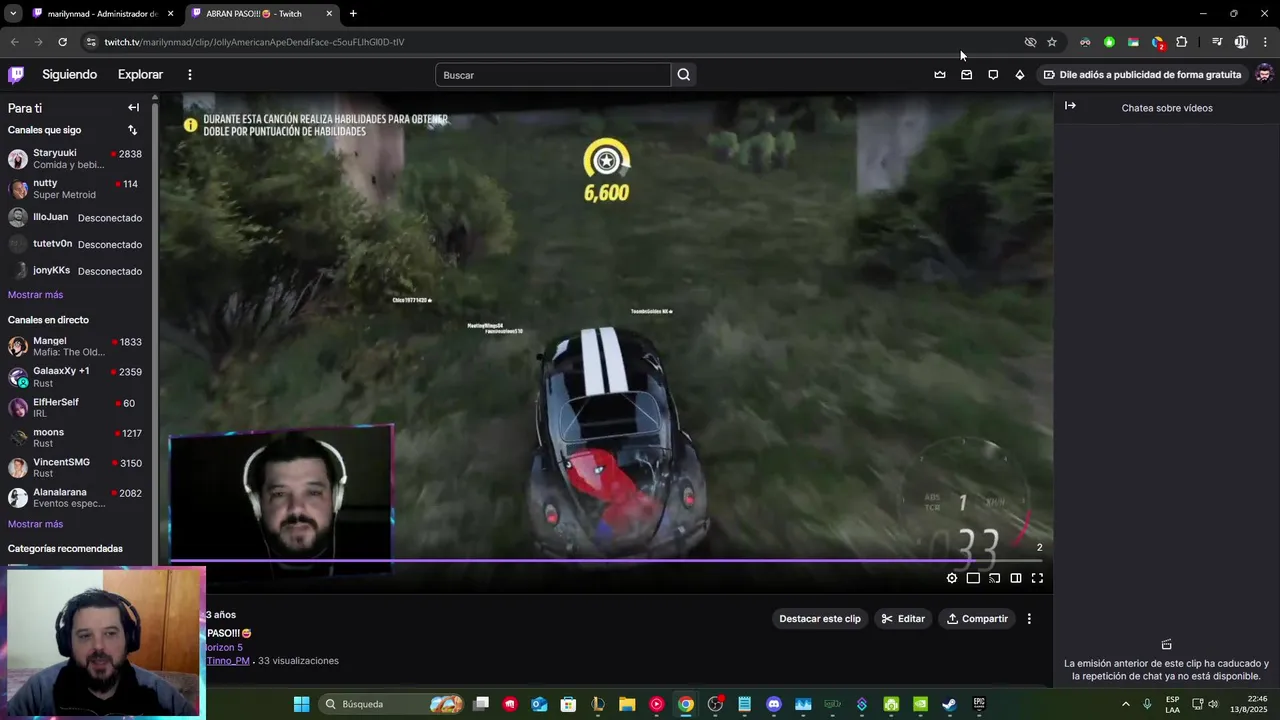Open moons Rust channel
This screenshot has width=1280, height=720.
click(x=75, y=438)
